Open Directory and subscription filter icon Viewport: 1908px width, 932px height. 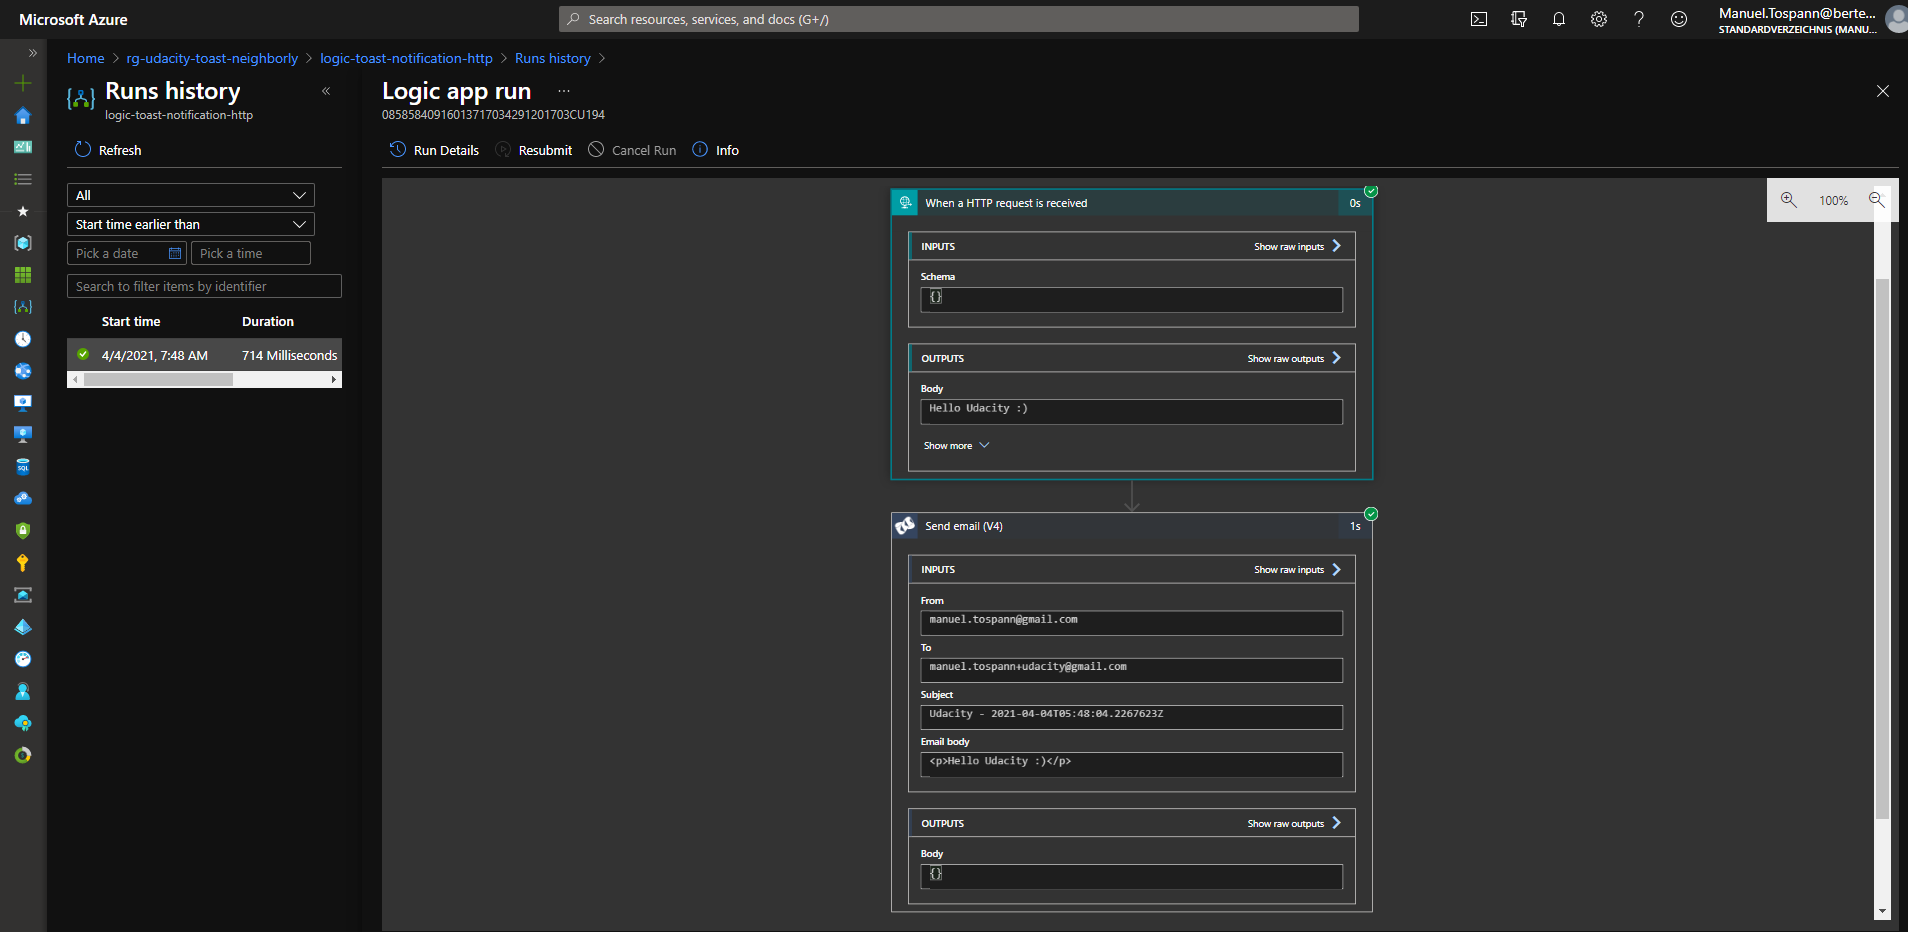point(1519,19)
